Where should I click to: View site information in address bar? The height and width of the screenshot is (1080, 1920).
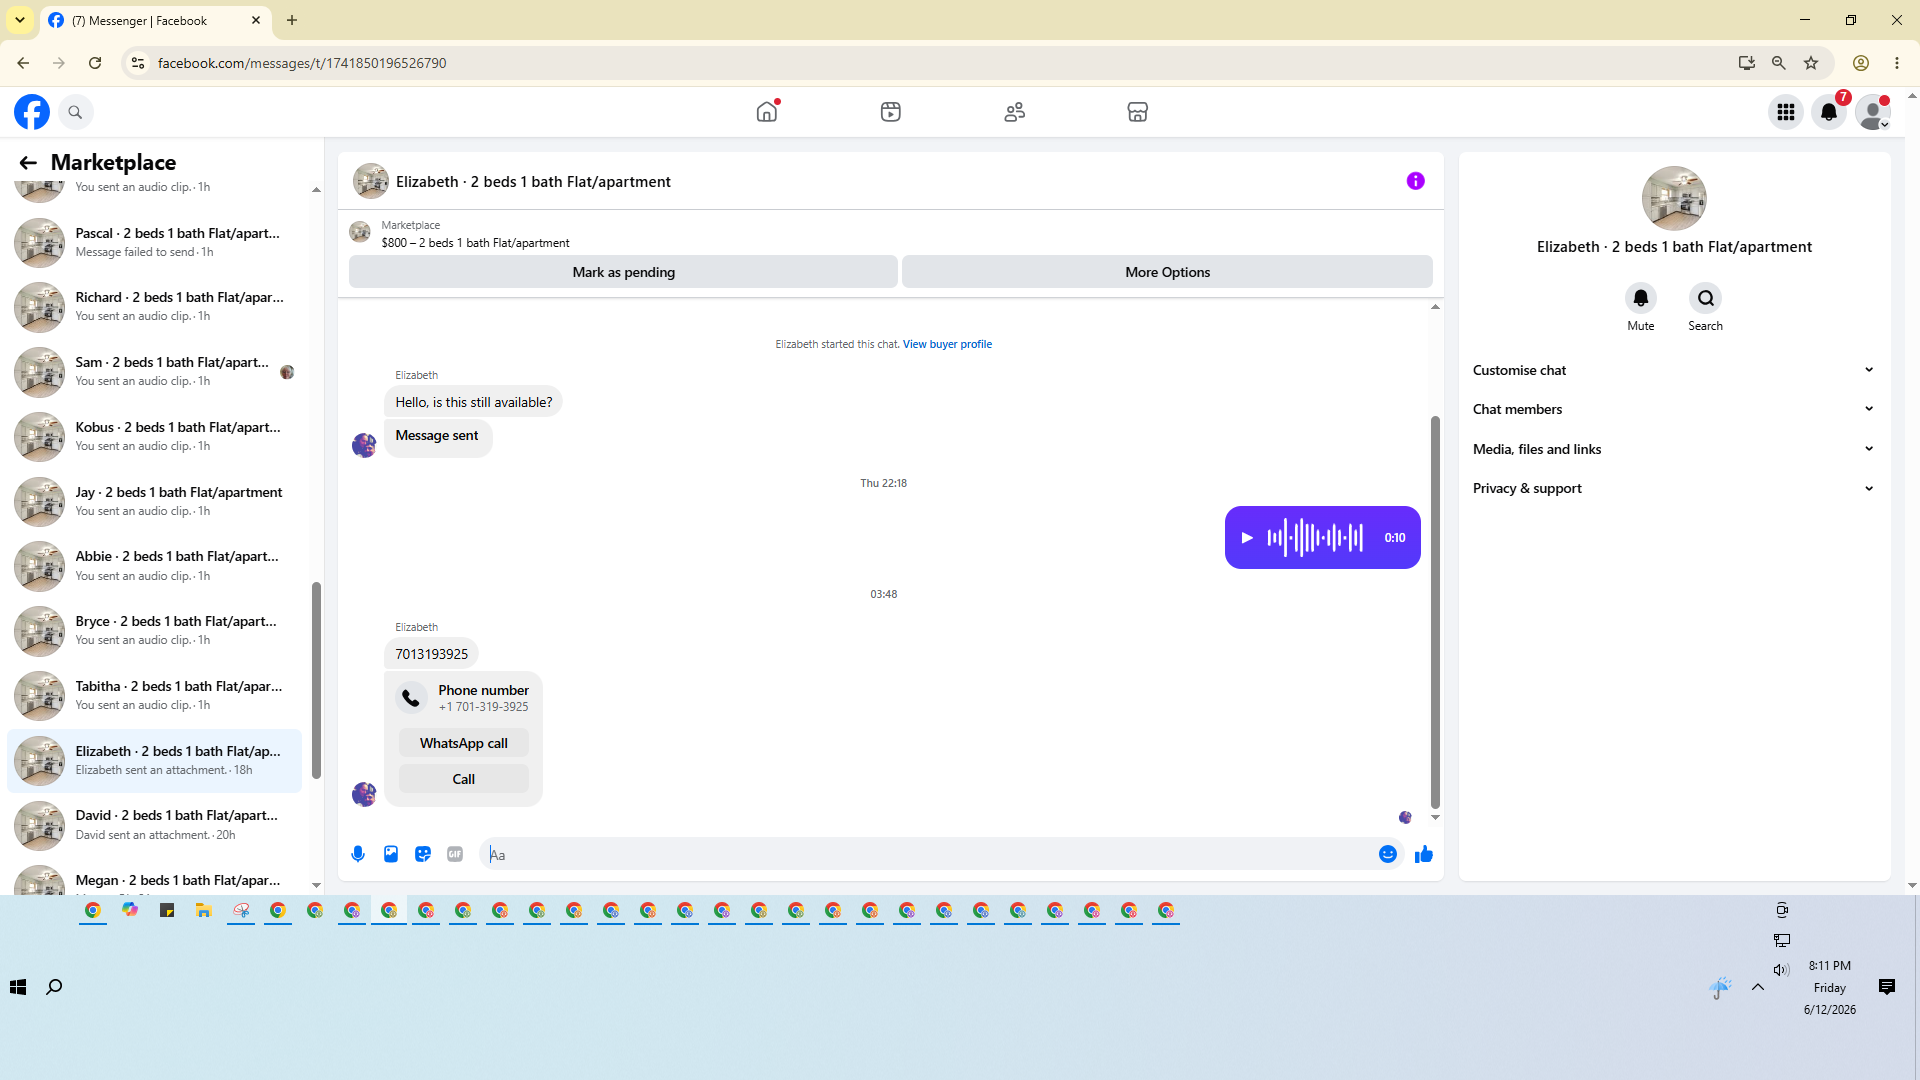coord(138,63)
